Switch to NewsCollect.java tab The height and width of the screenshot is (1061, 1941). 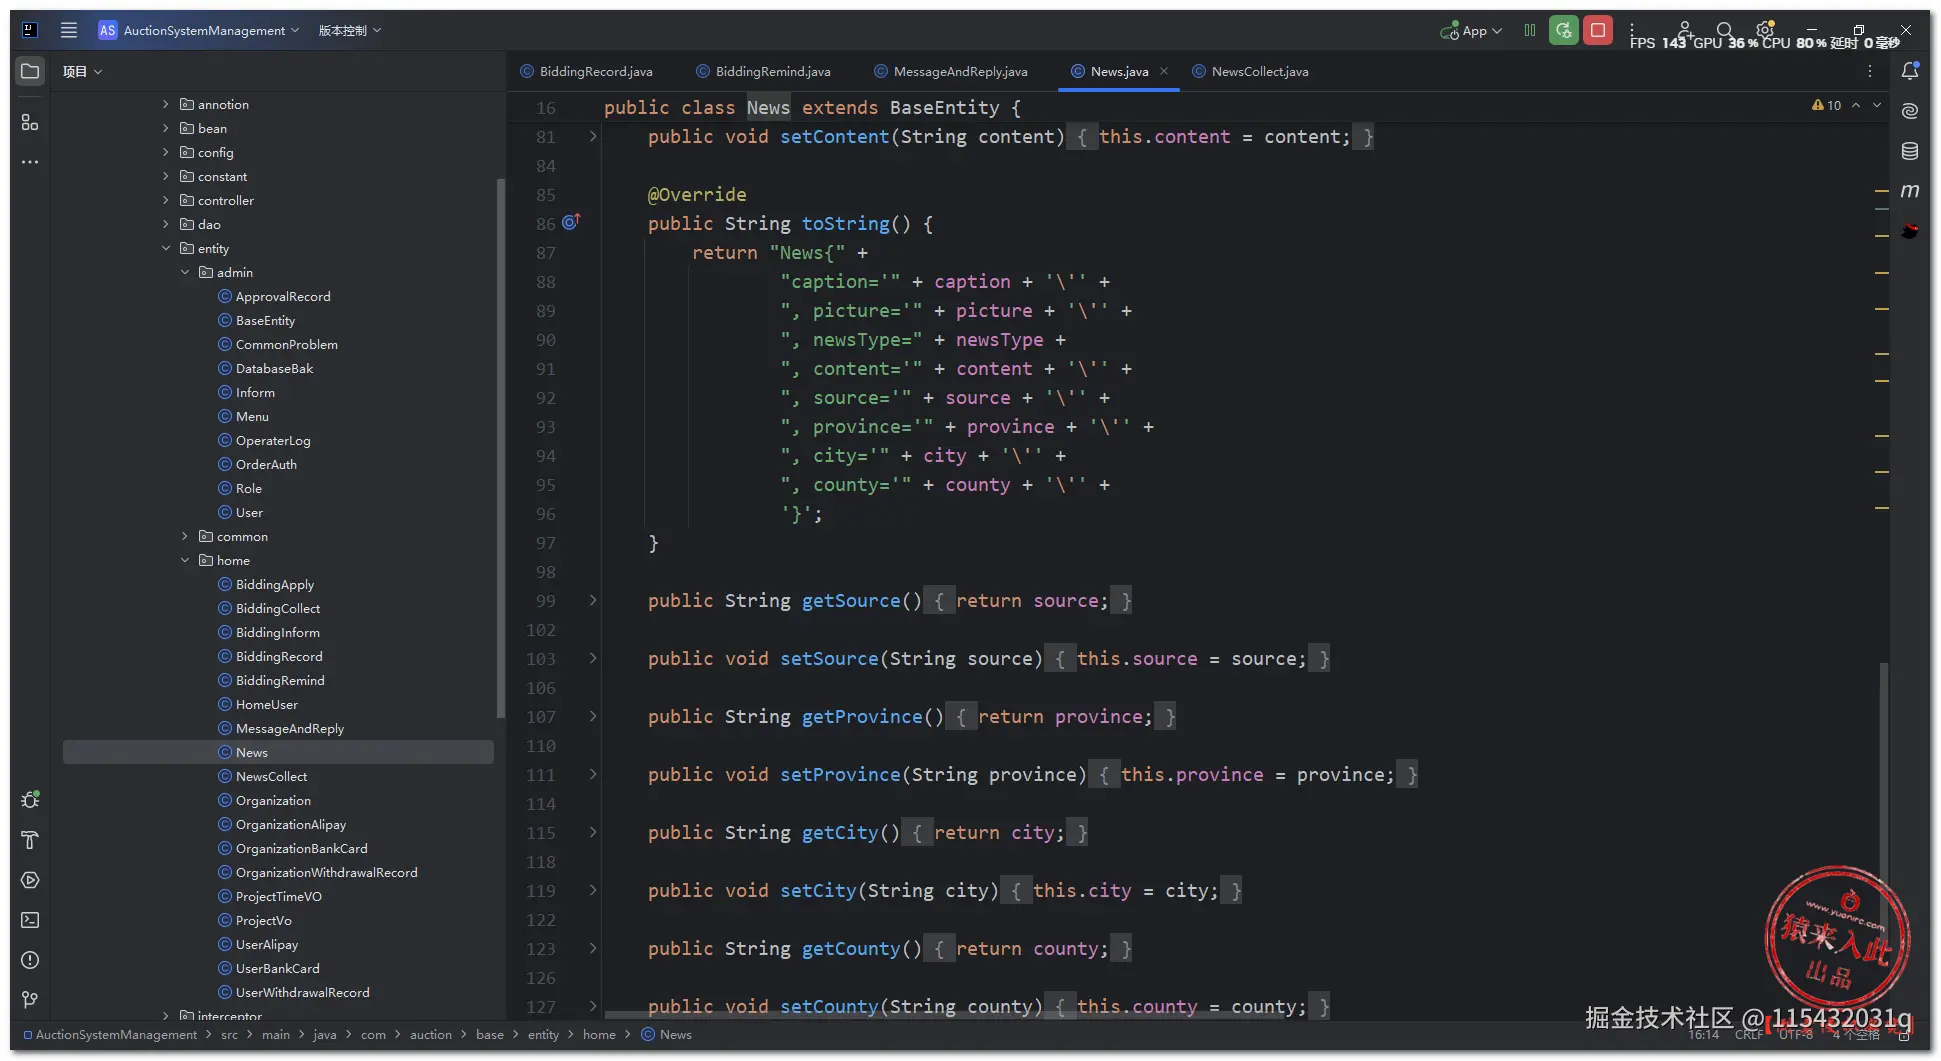coord(1250,71)
